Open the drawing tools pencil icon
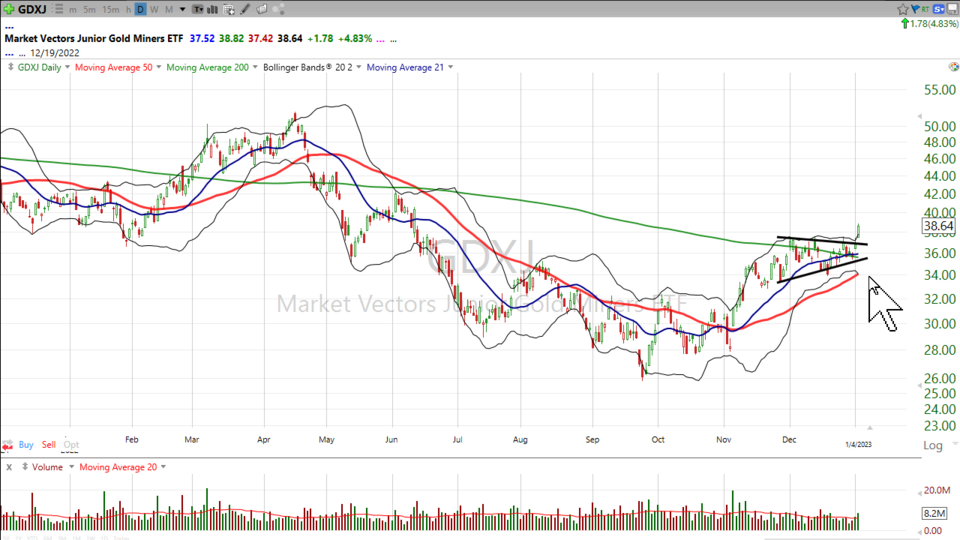Screen dimensions: 960x540 coord(245,10)
